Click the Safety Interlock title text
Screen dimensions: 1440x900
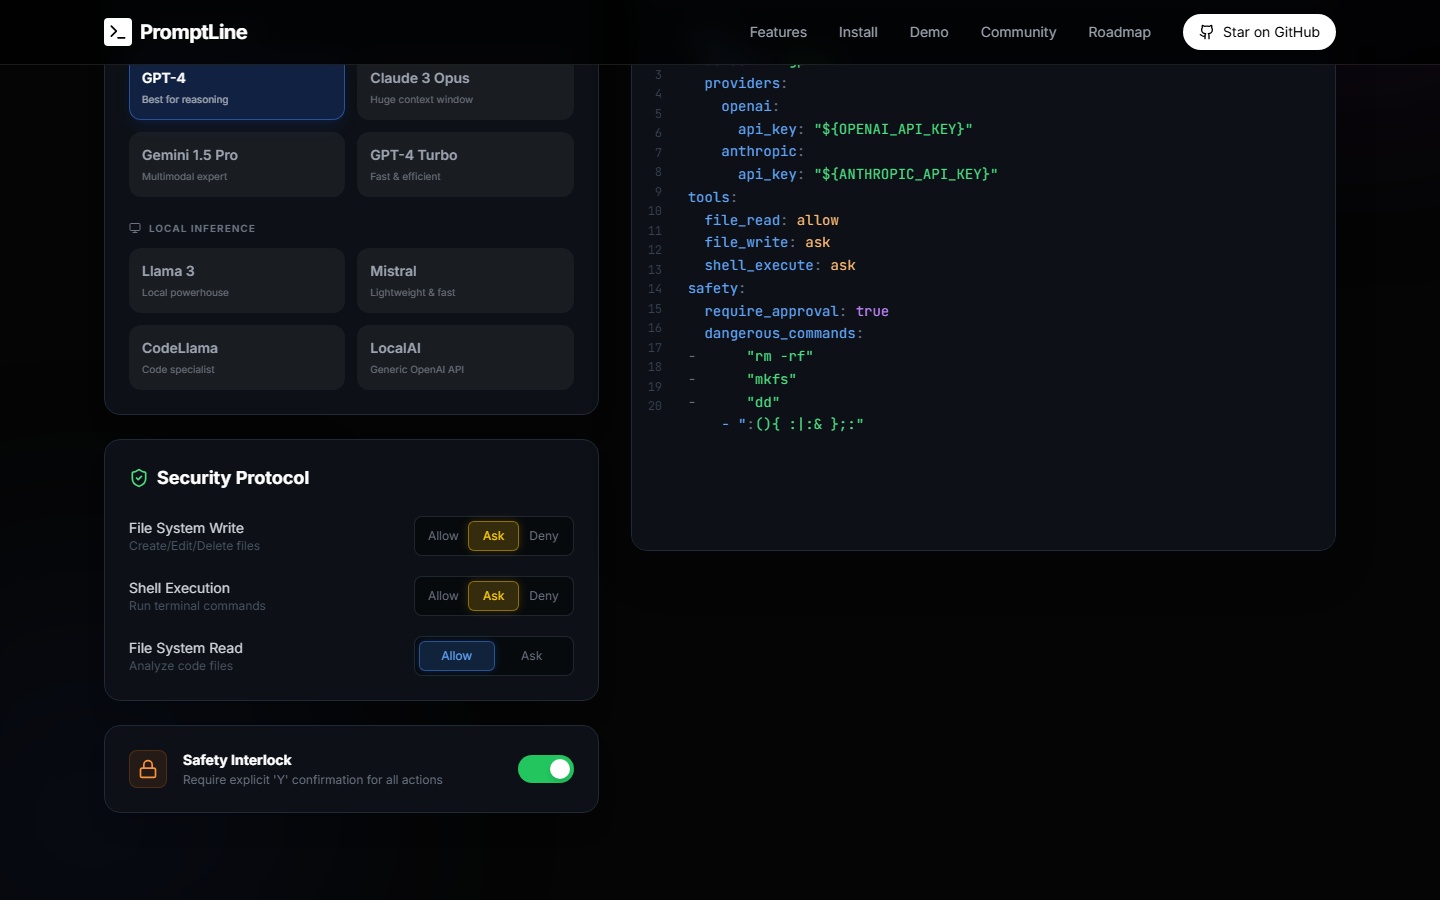click(x=237, y=760)
